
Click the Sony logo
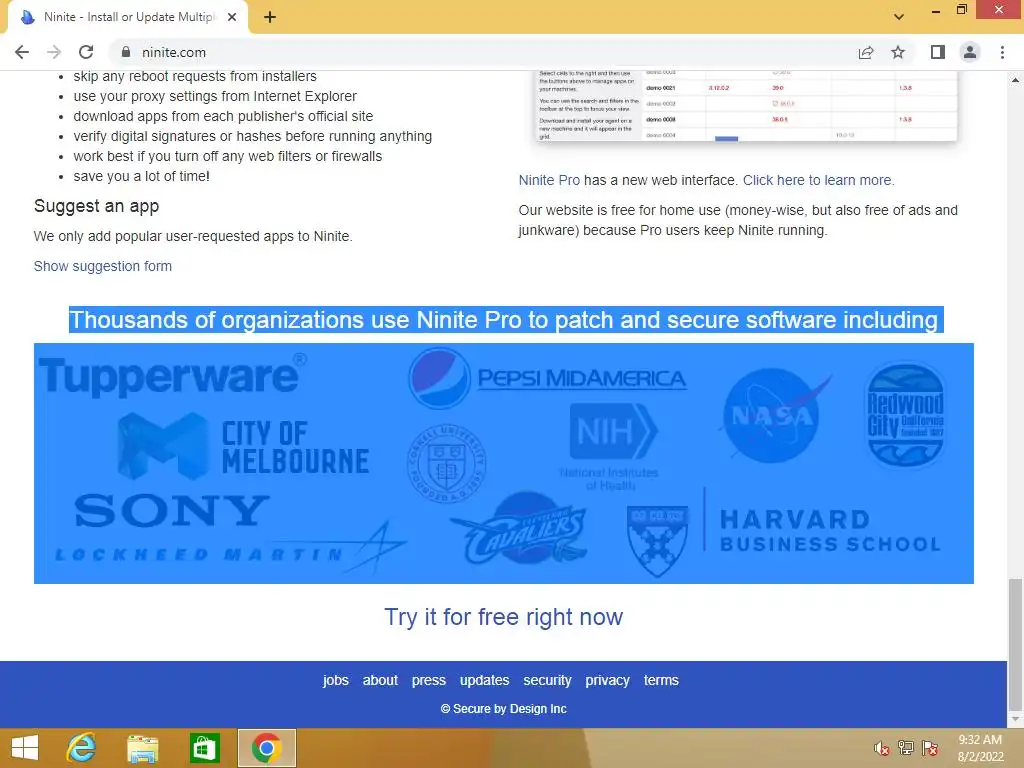[x=172, y=510]
